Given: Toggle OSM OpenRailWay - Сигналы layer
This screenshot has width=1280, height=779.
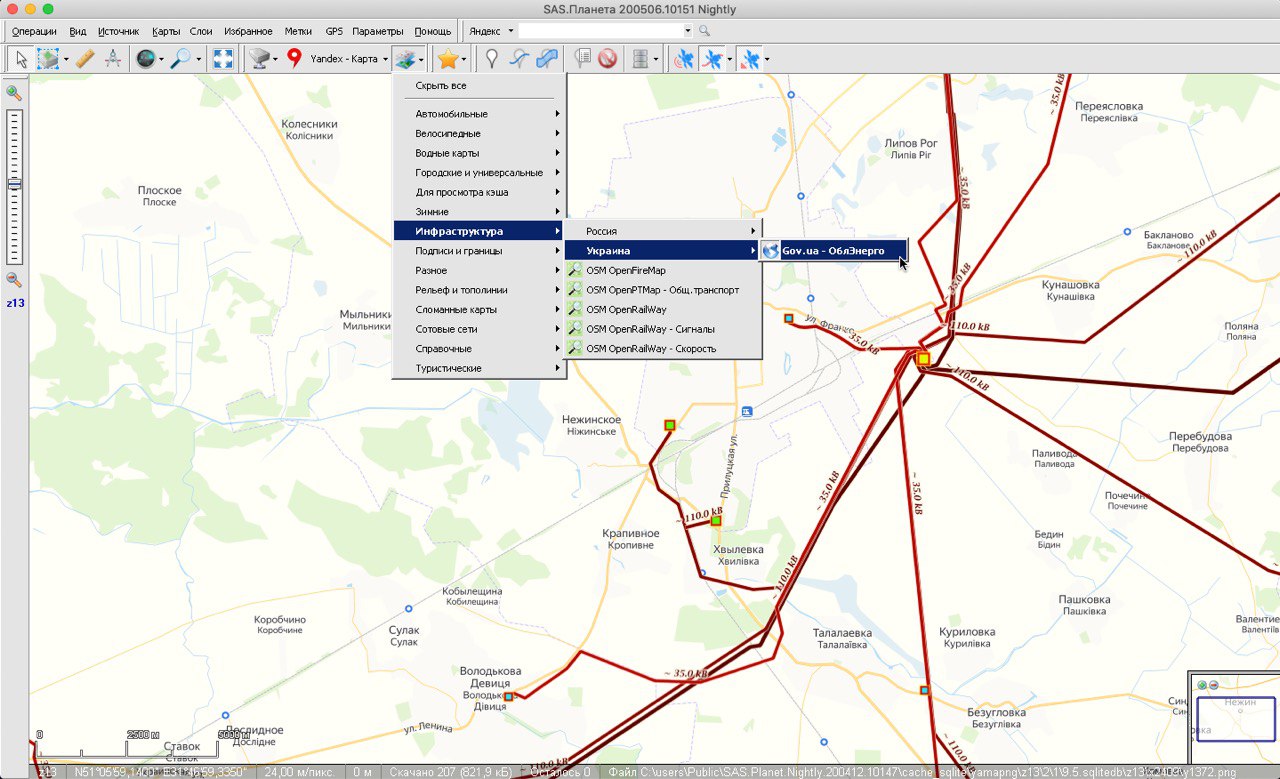Looking at the screenshot, I should 663,329.
